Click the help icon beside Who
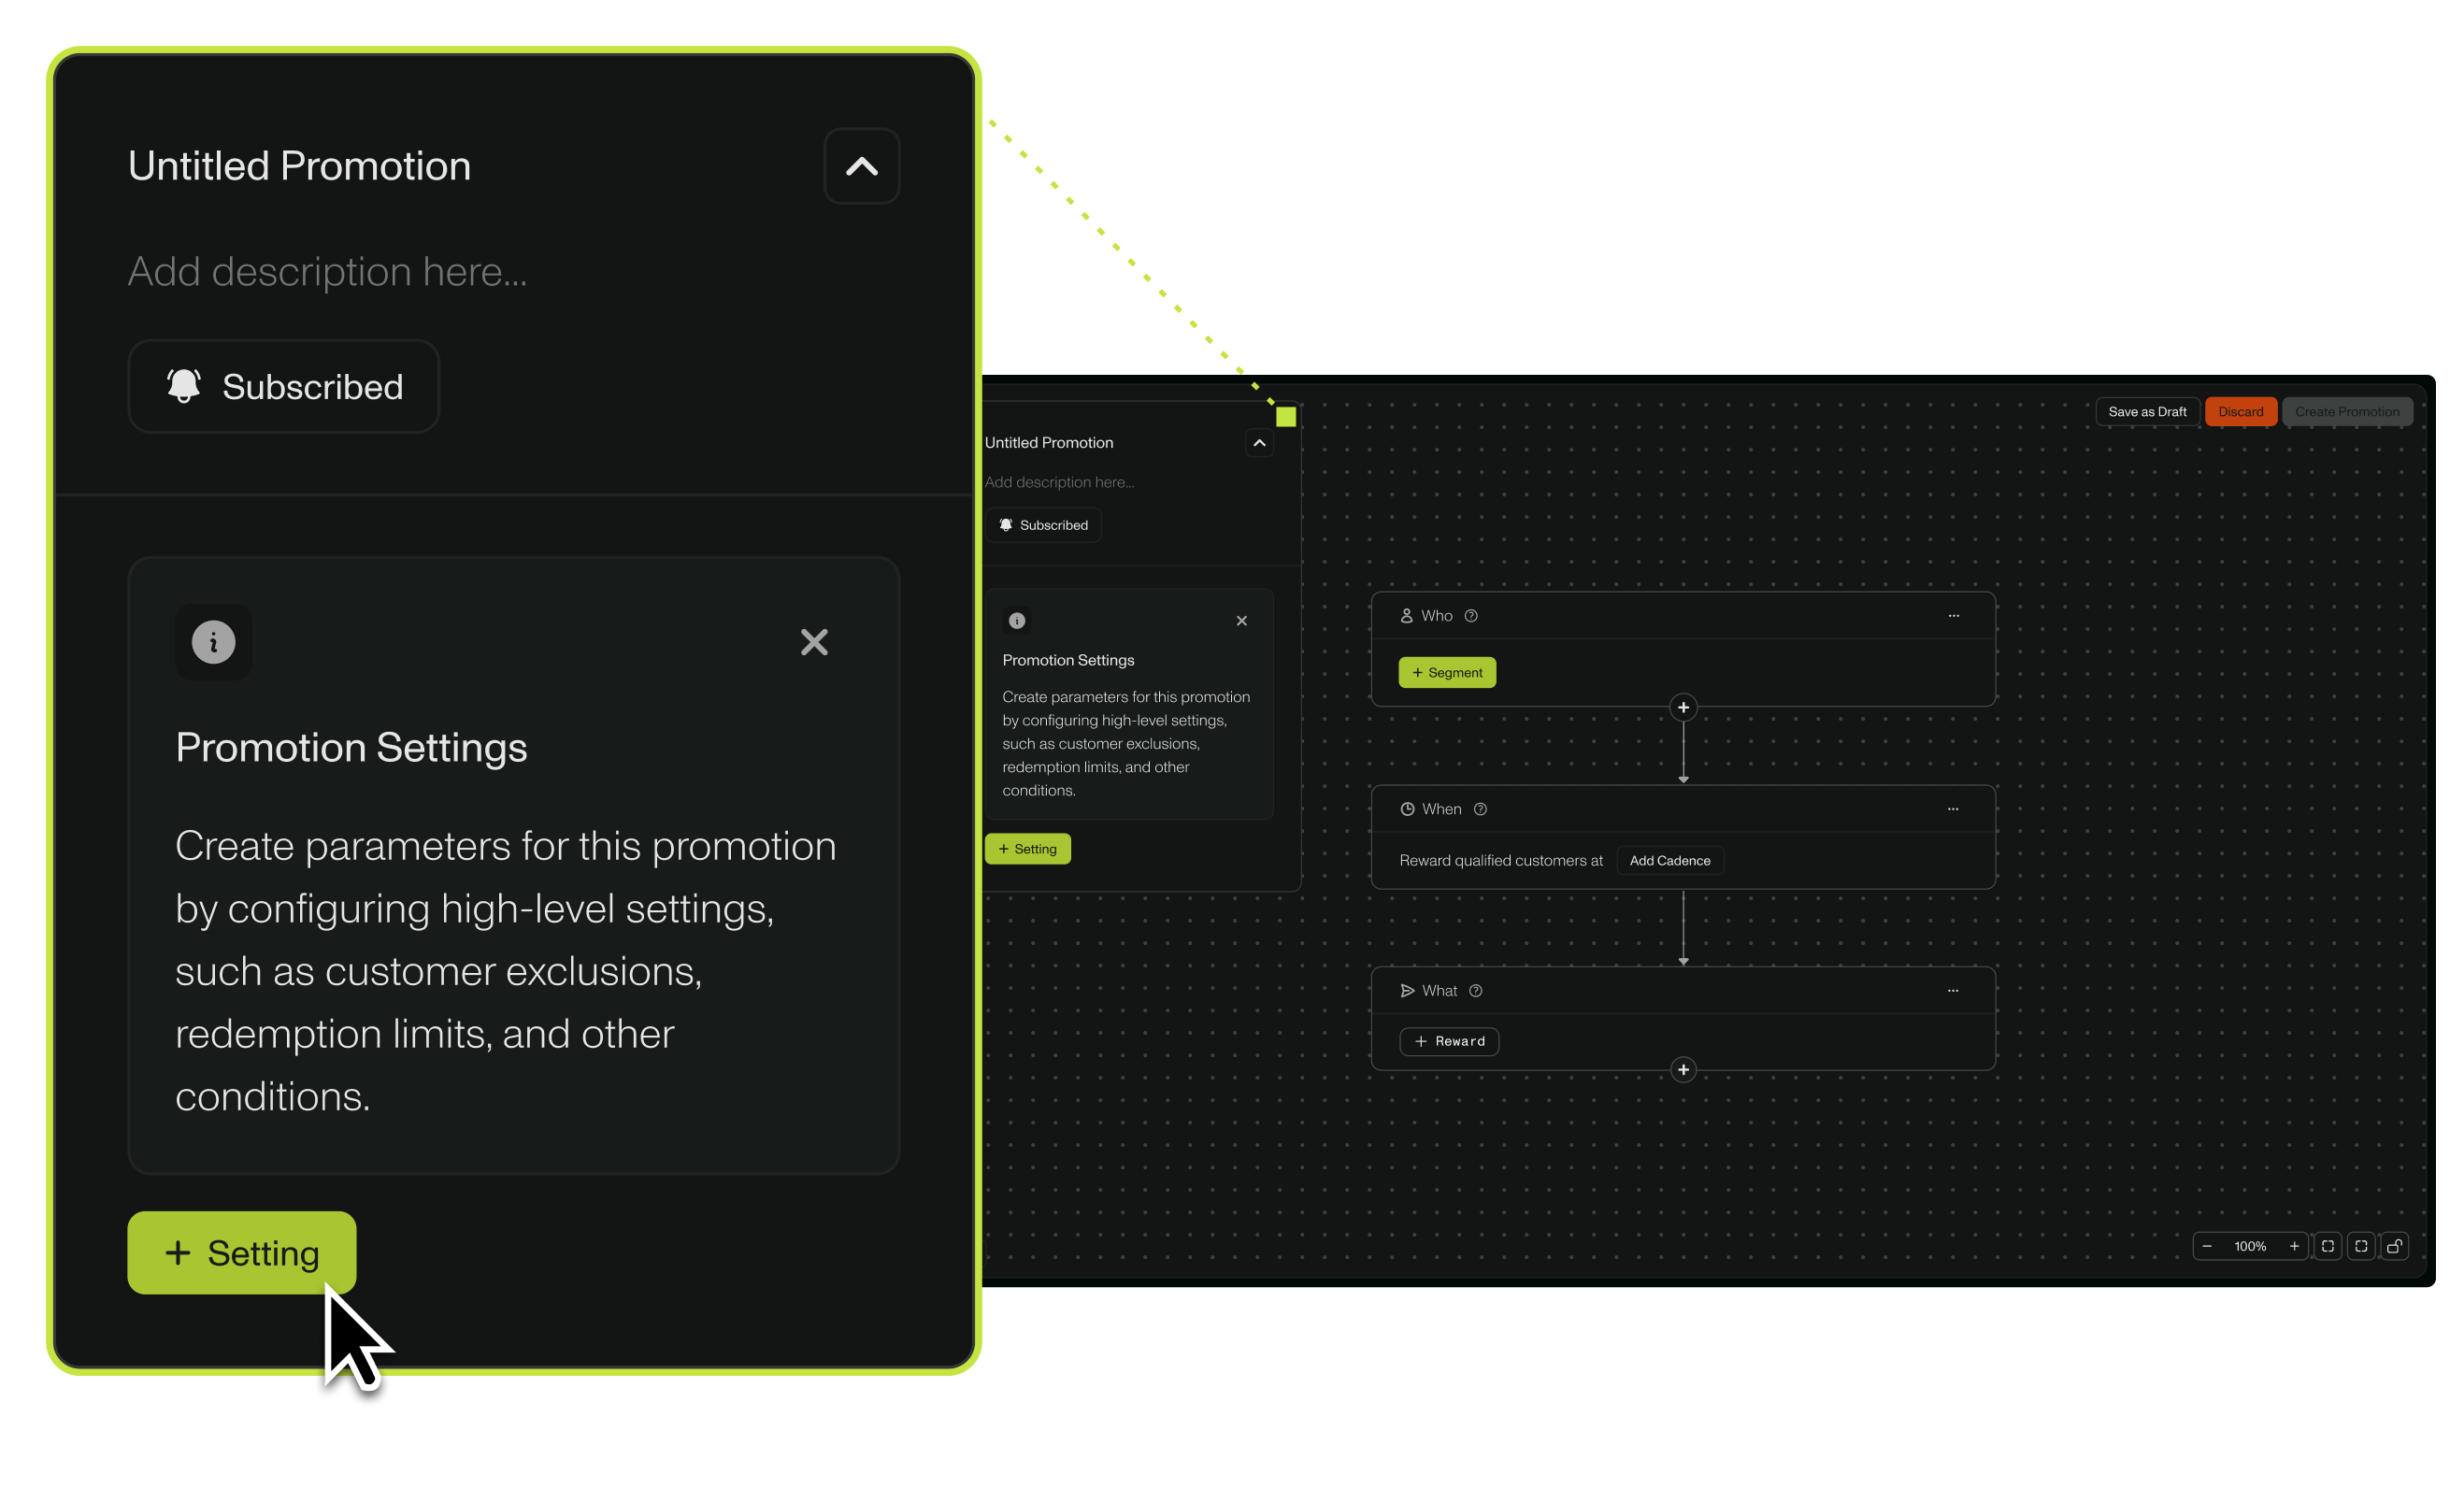The height and width of the screenshot is (1488, 2464). click(1471, 616)
